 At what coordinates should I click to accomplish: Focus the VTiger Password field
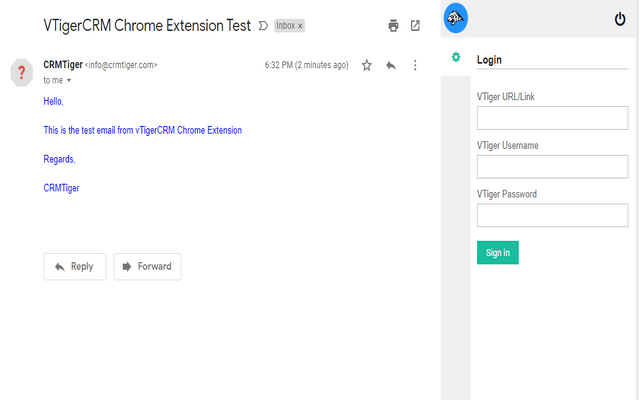click(x=552, y=215)
